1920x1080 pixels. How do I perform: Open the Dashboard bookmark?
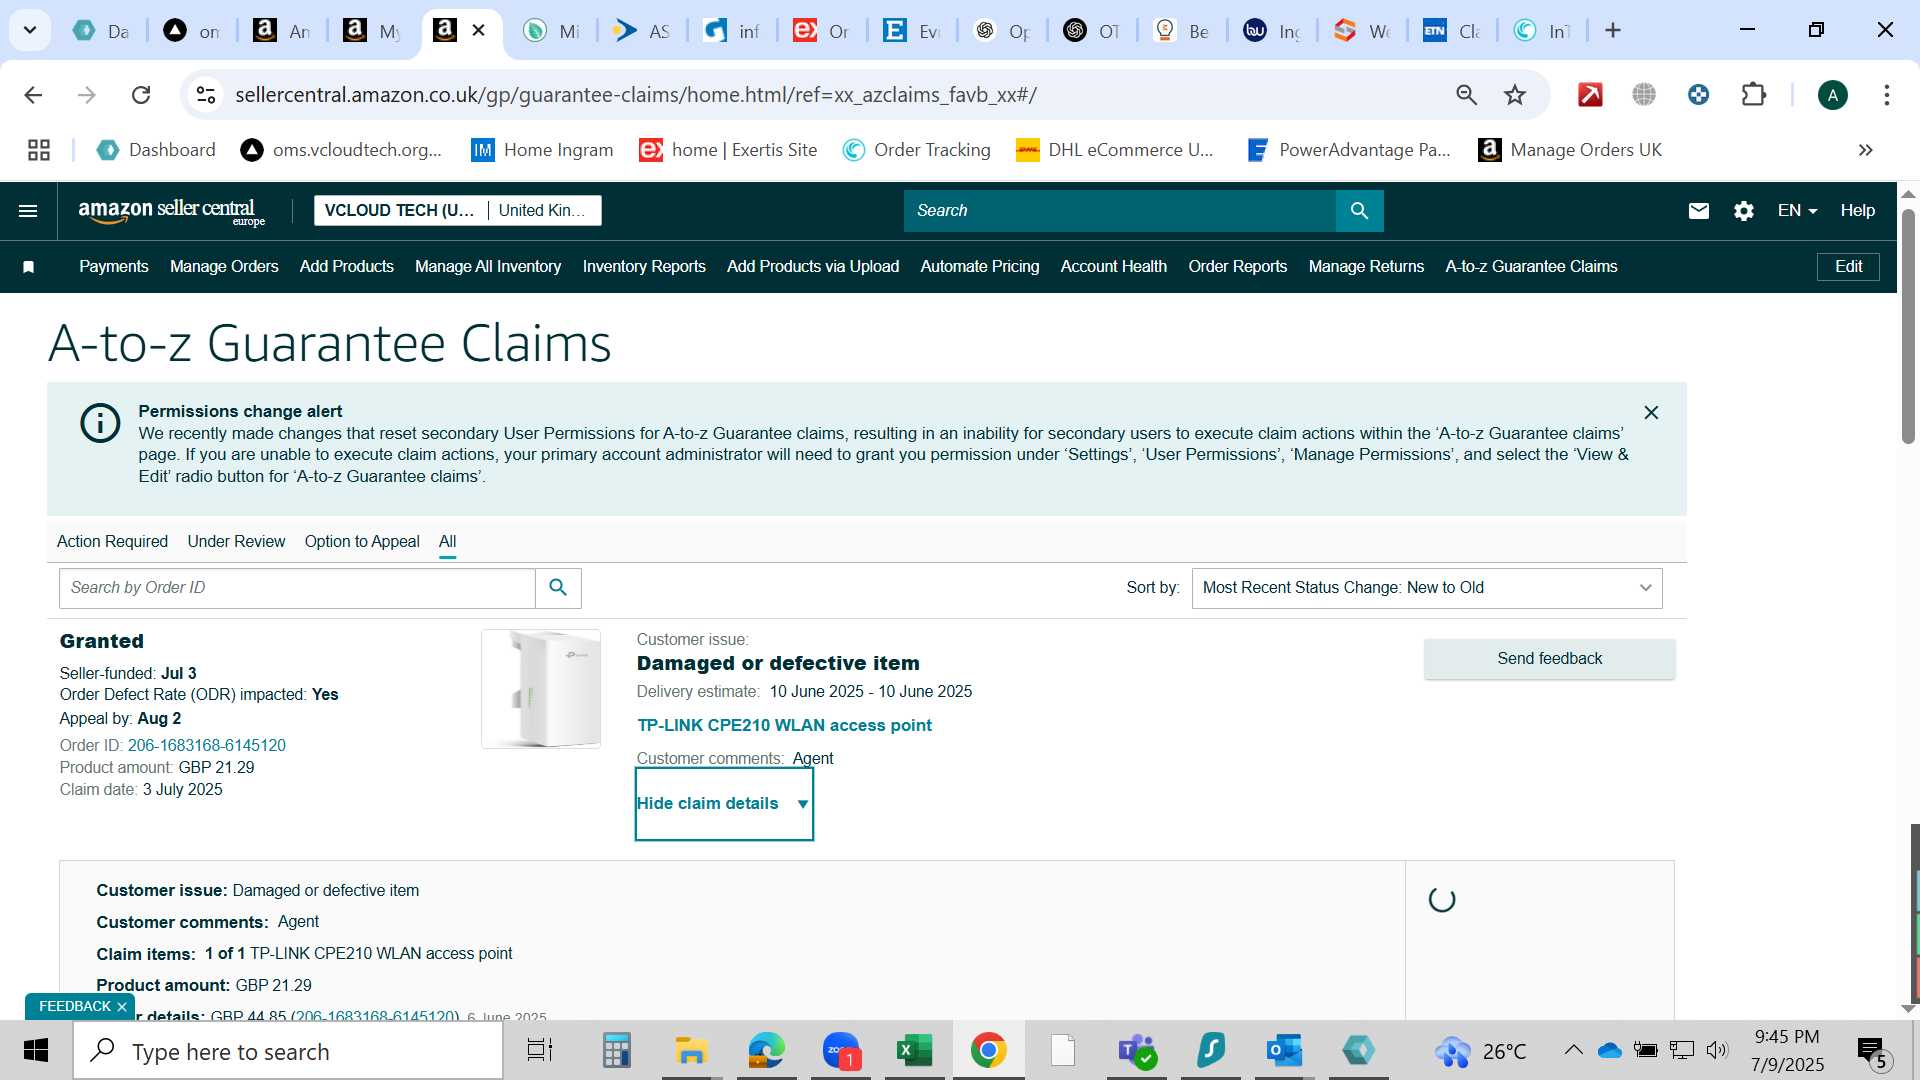tap(156, 150)
